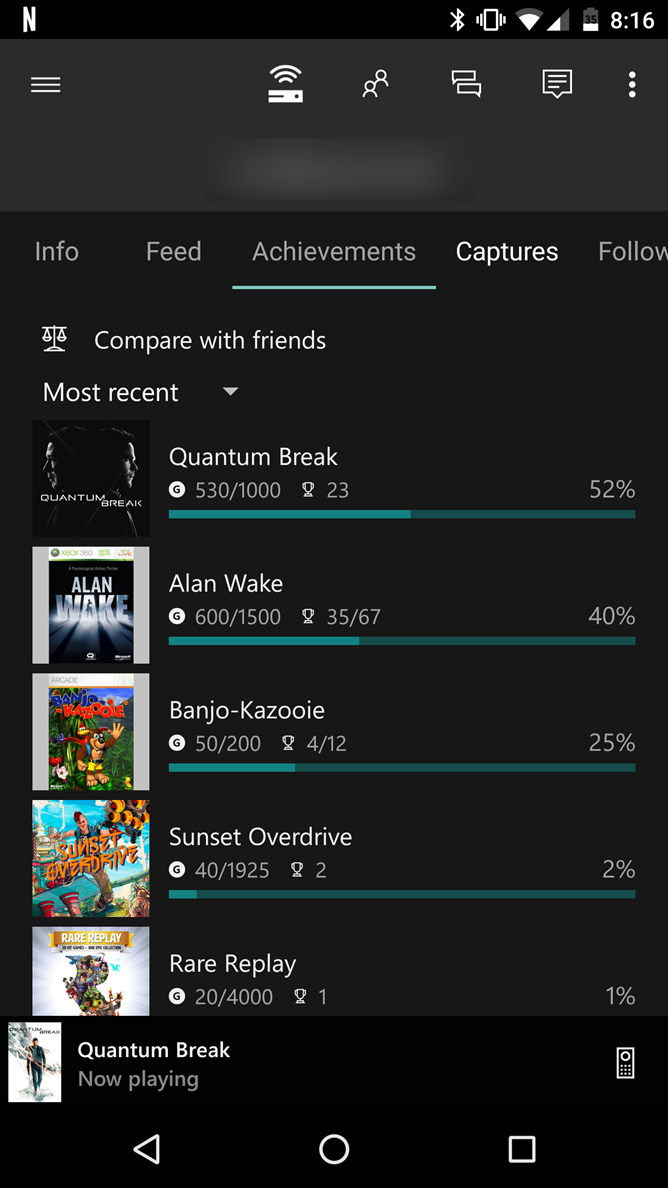
Task: Open the messages conversations icon
Action: 465,85
